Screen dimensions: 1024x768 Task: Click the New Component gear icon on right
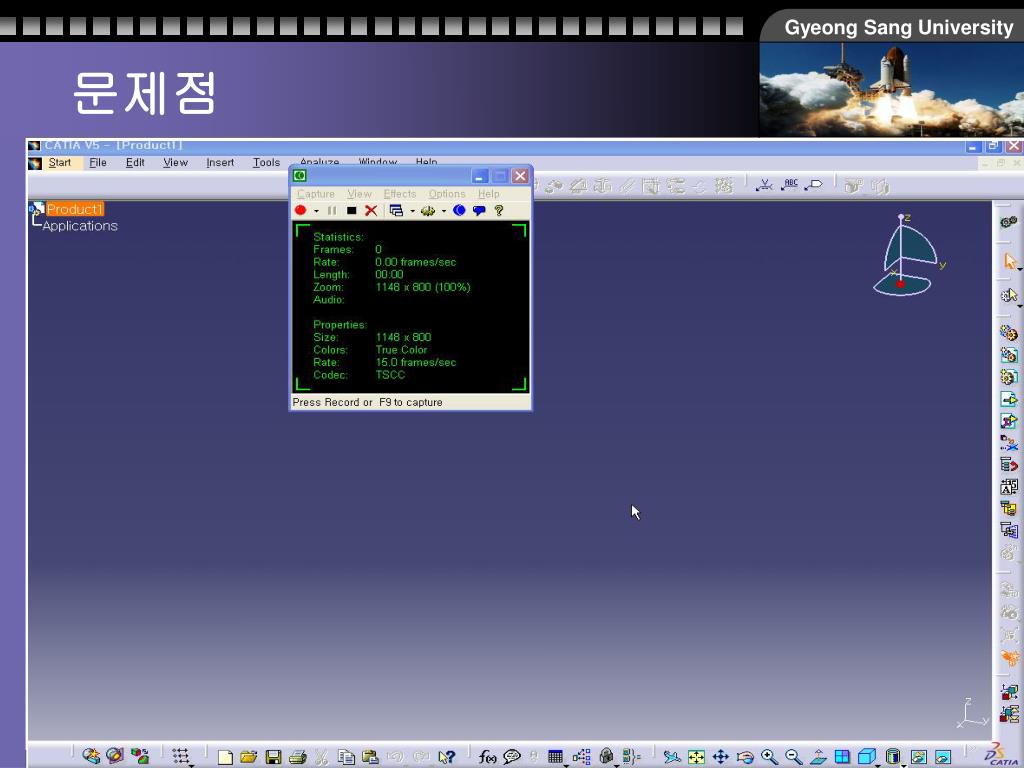click(x=1009, y=333)
